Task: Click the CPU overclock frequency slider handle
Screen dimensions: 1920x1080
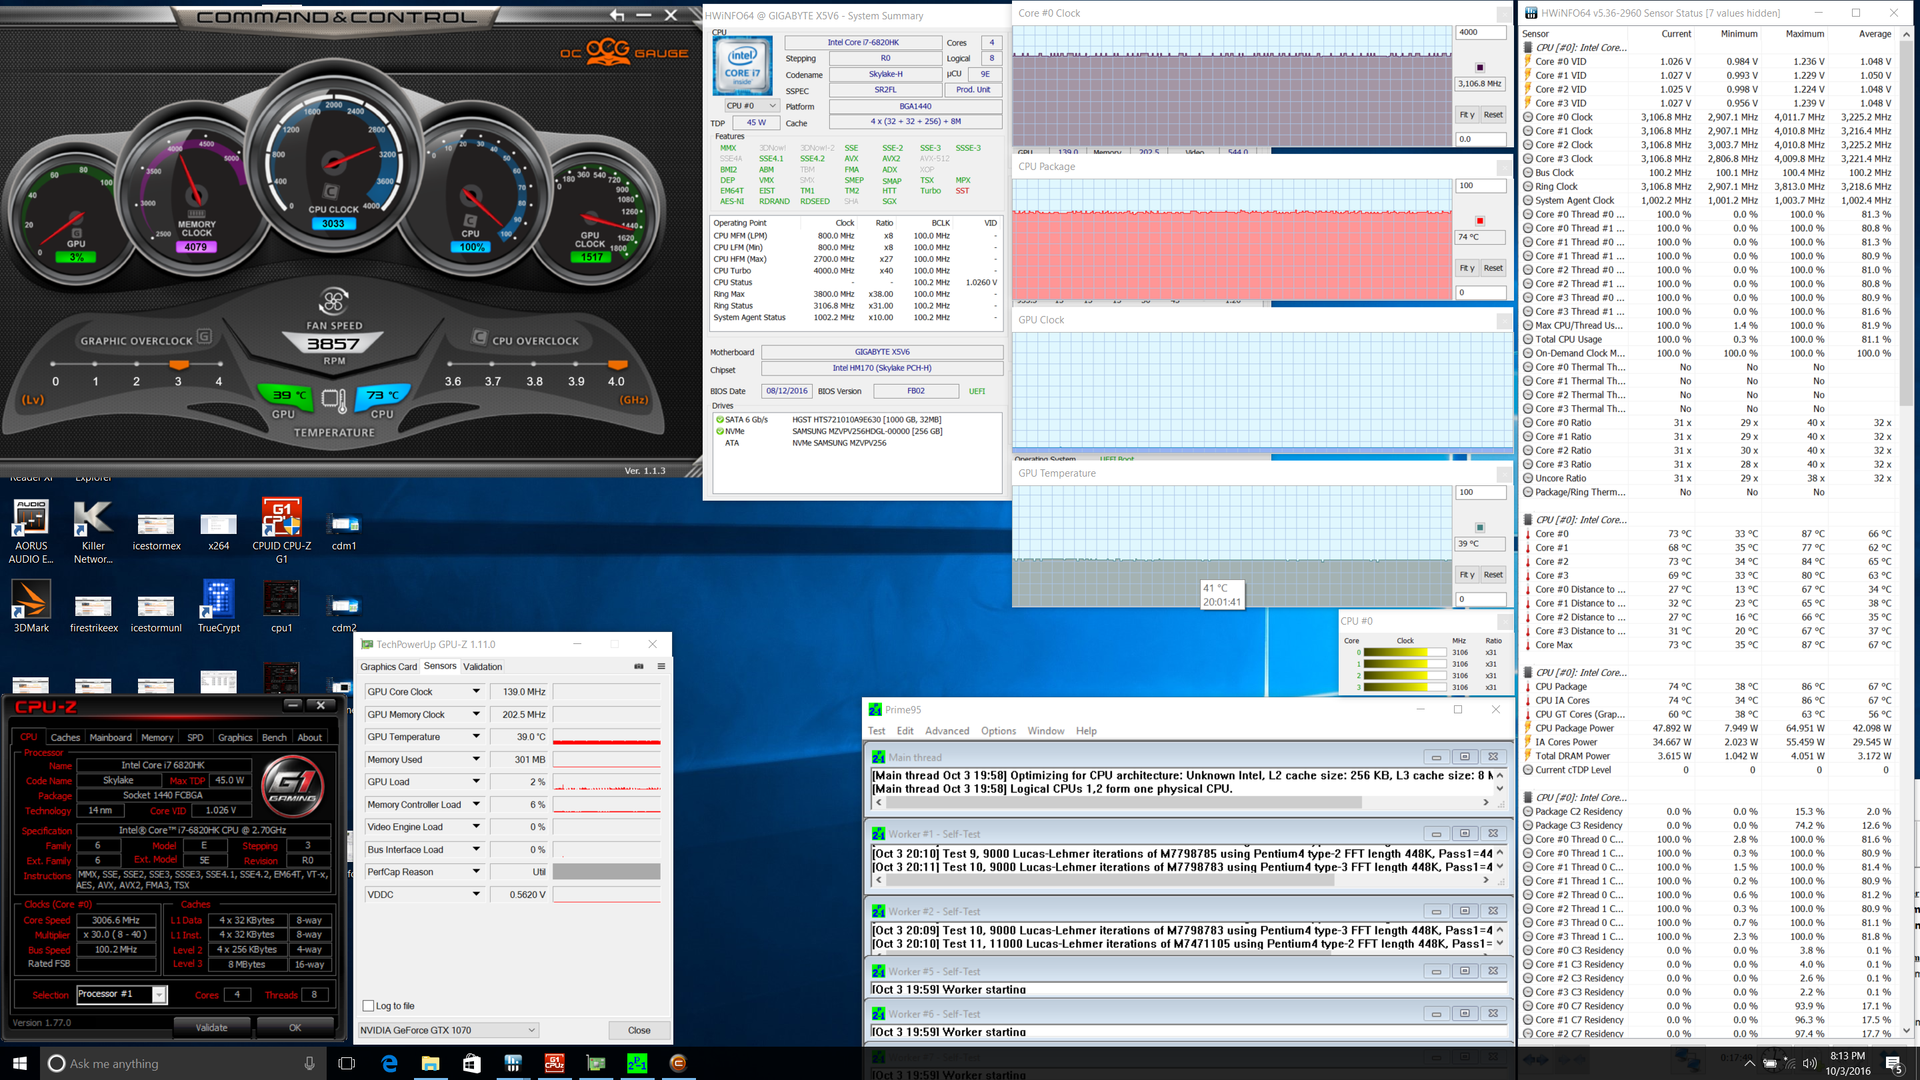Action: point(617,365)
